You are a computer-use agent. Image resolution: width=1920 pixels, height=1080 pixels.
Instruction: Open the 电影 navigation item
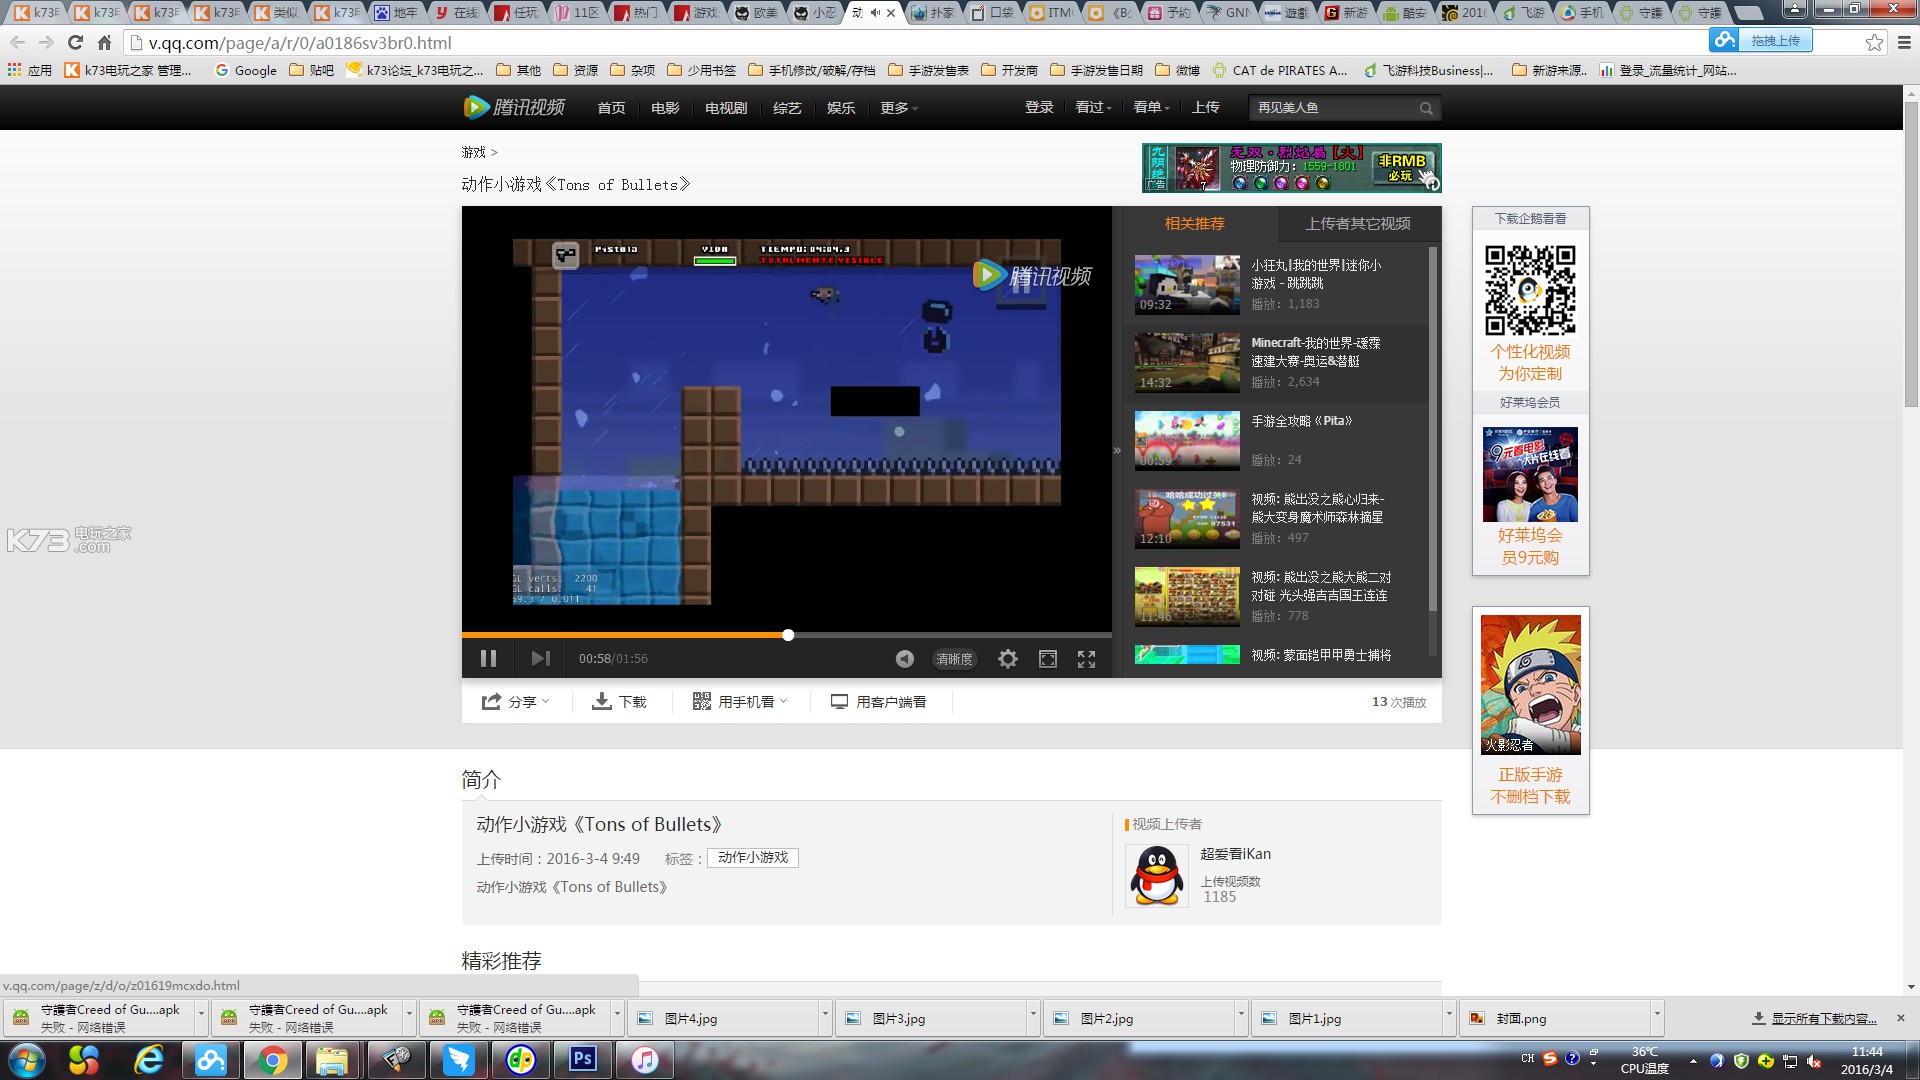tap(665, 108)
